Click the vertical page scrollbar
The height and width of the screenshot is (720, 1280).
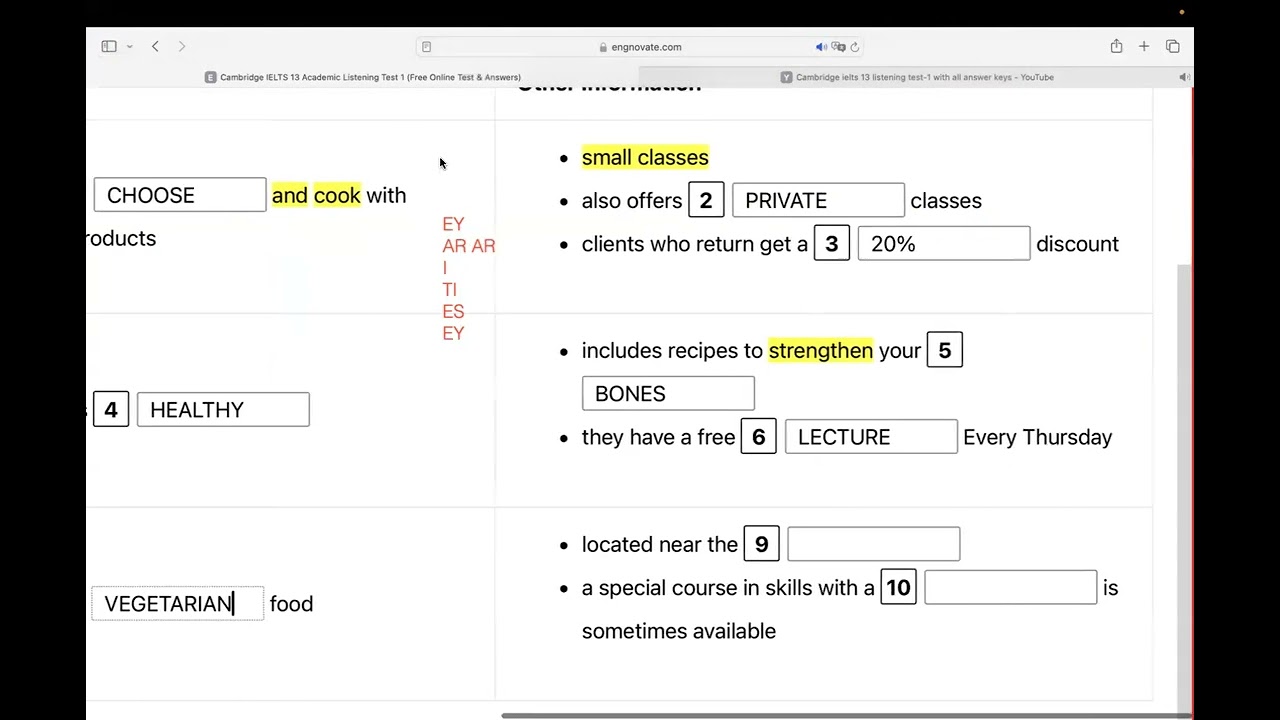[1185, 490]
